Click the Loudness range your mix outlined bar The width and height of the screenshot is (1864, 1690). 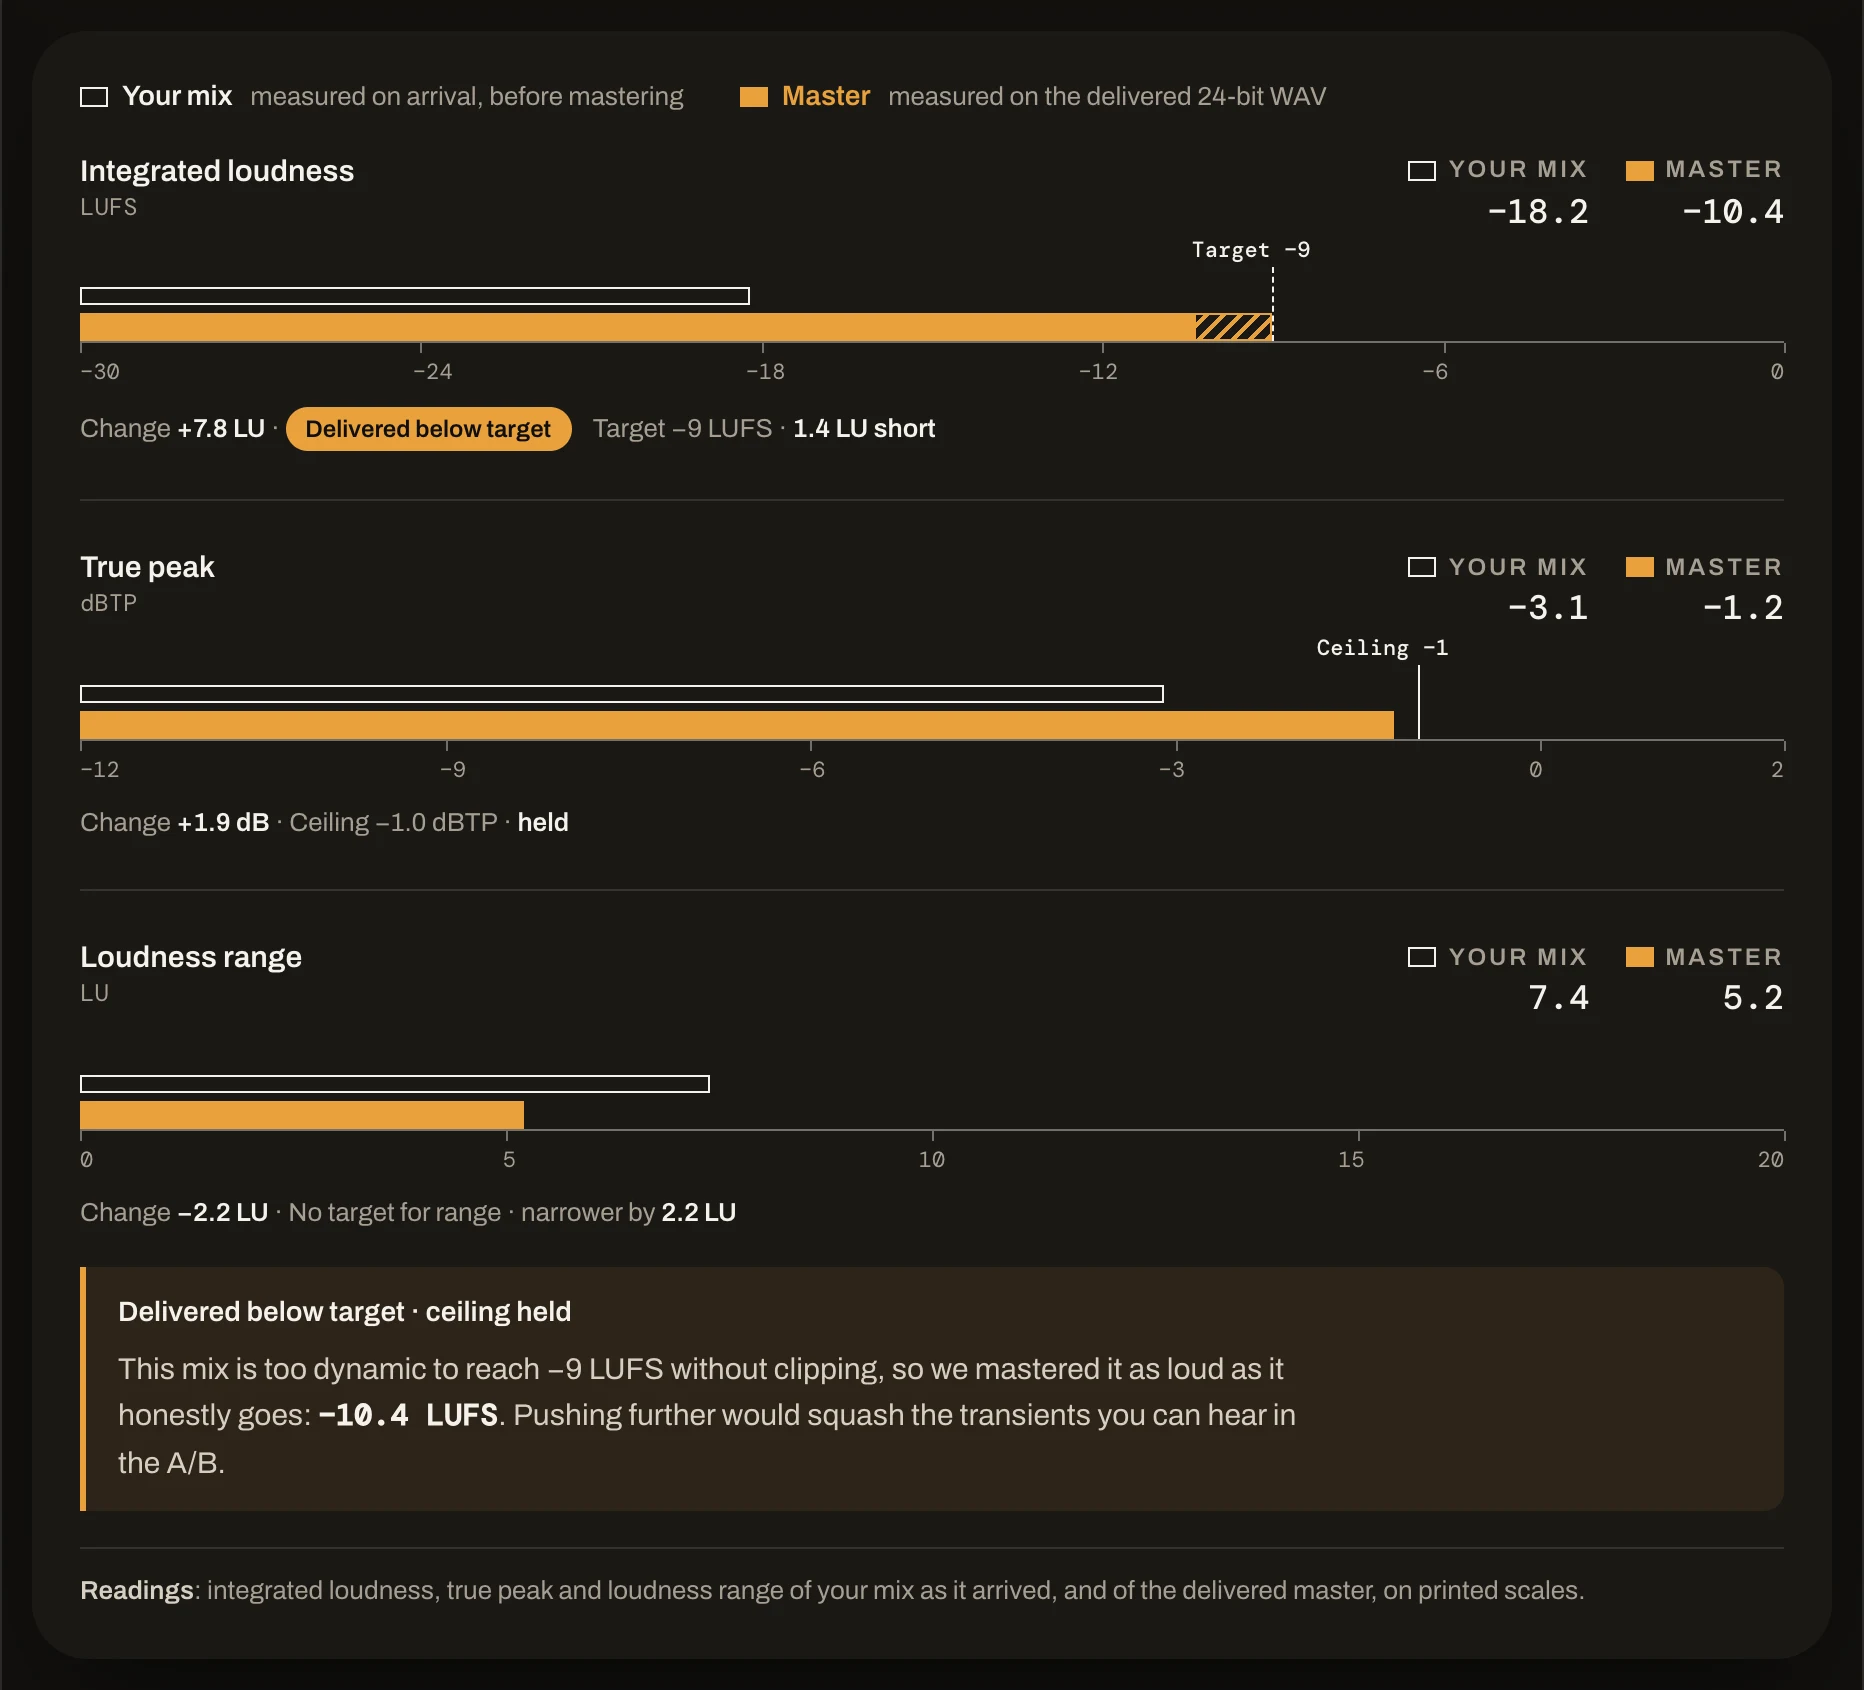[x=395, y=1084]
